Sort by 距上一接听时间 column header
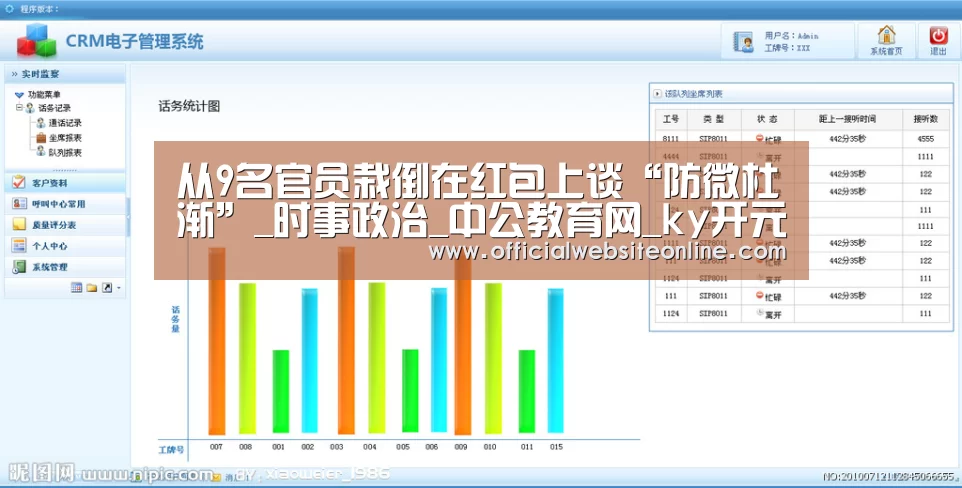Screen dimensions: 962x488 [847, 119]
